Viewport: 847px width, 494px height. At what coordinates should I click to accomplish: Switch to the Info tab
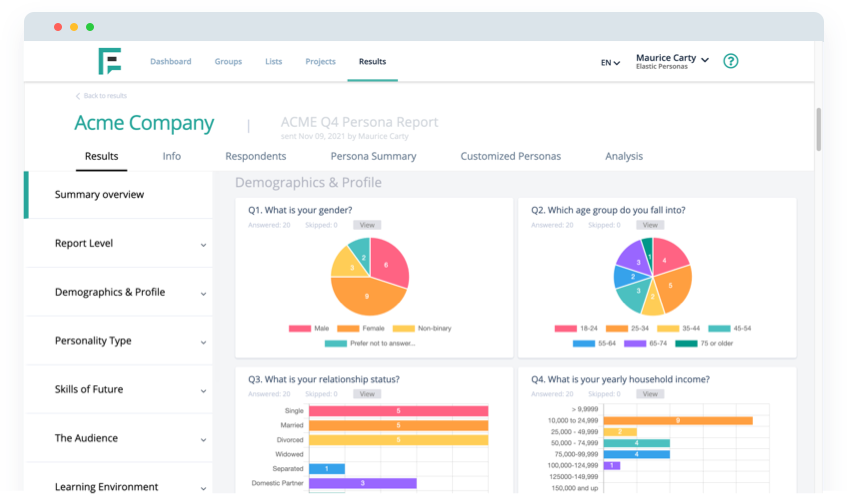click(x=172, y=156)
